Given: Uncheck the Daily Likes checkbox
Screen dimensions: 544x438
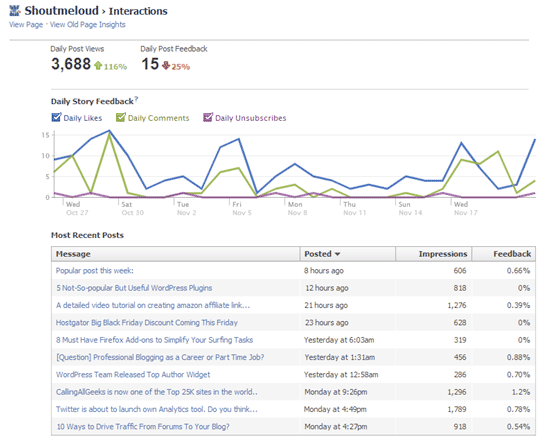Looking at the screenshot, I should 56,117.
